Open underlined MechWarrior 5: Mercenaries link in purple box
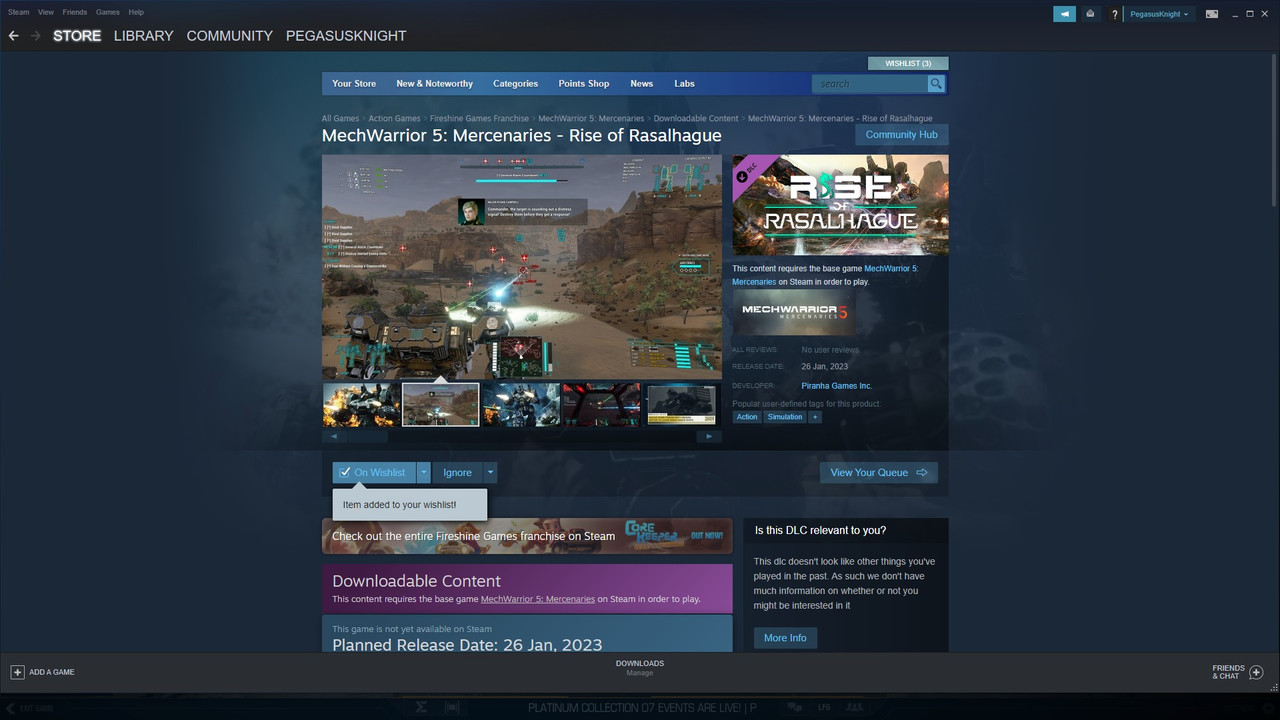This screenshot has width=1280, height=720. 538,599
